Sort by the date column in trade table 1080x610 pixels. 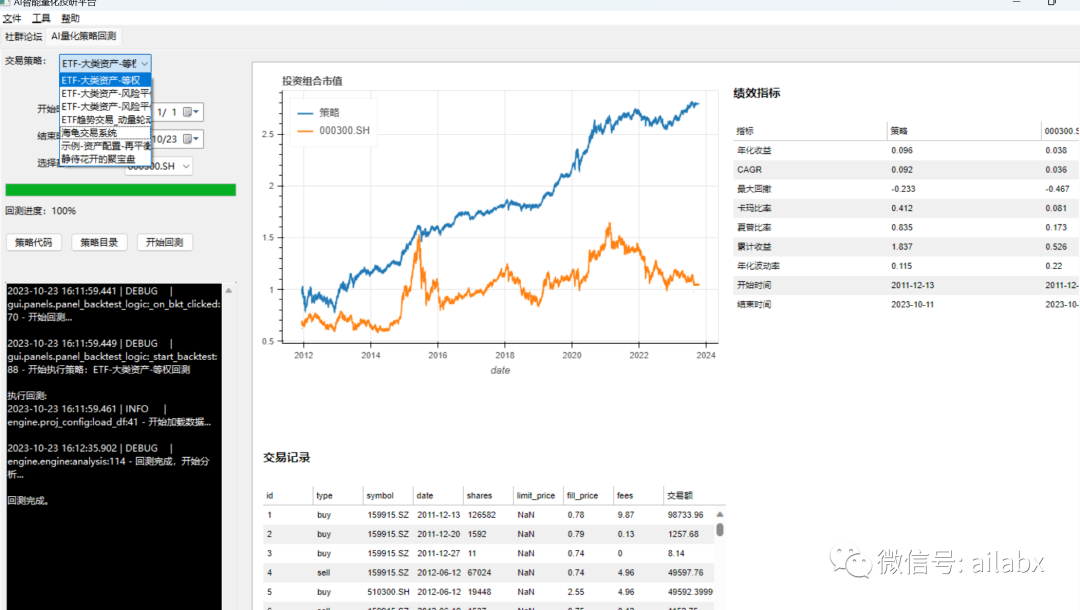point(438,495)
